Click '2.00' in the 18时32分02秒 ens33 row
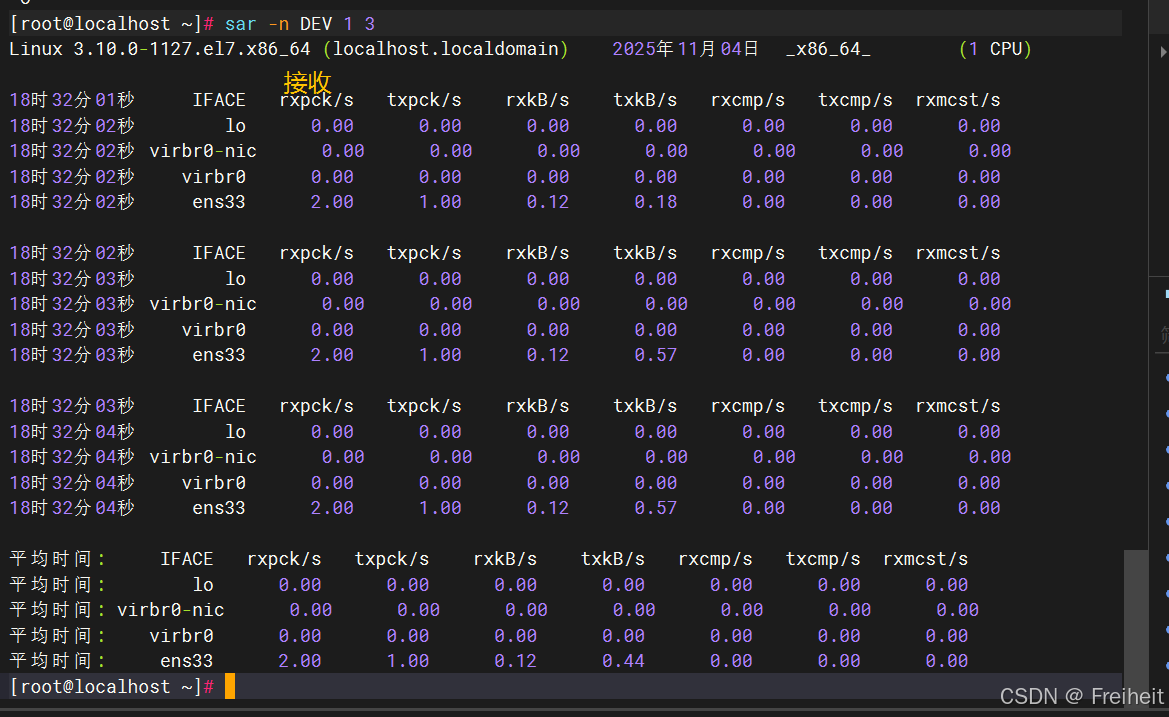This screenshot has height=717, width=1169. point(333,202)
